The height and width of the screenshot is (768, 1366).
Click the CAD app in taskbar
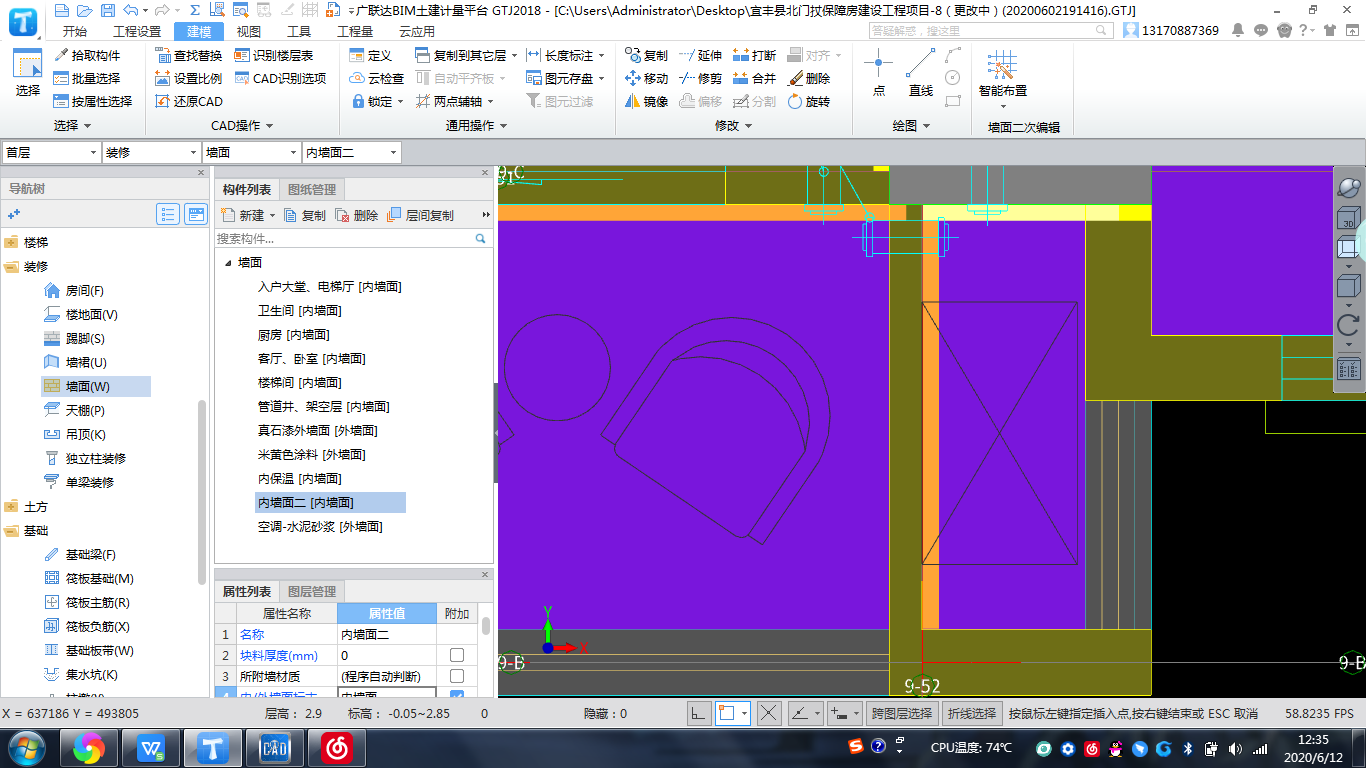point(274,748)
